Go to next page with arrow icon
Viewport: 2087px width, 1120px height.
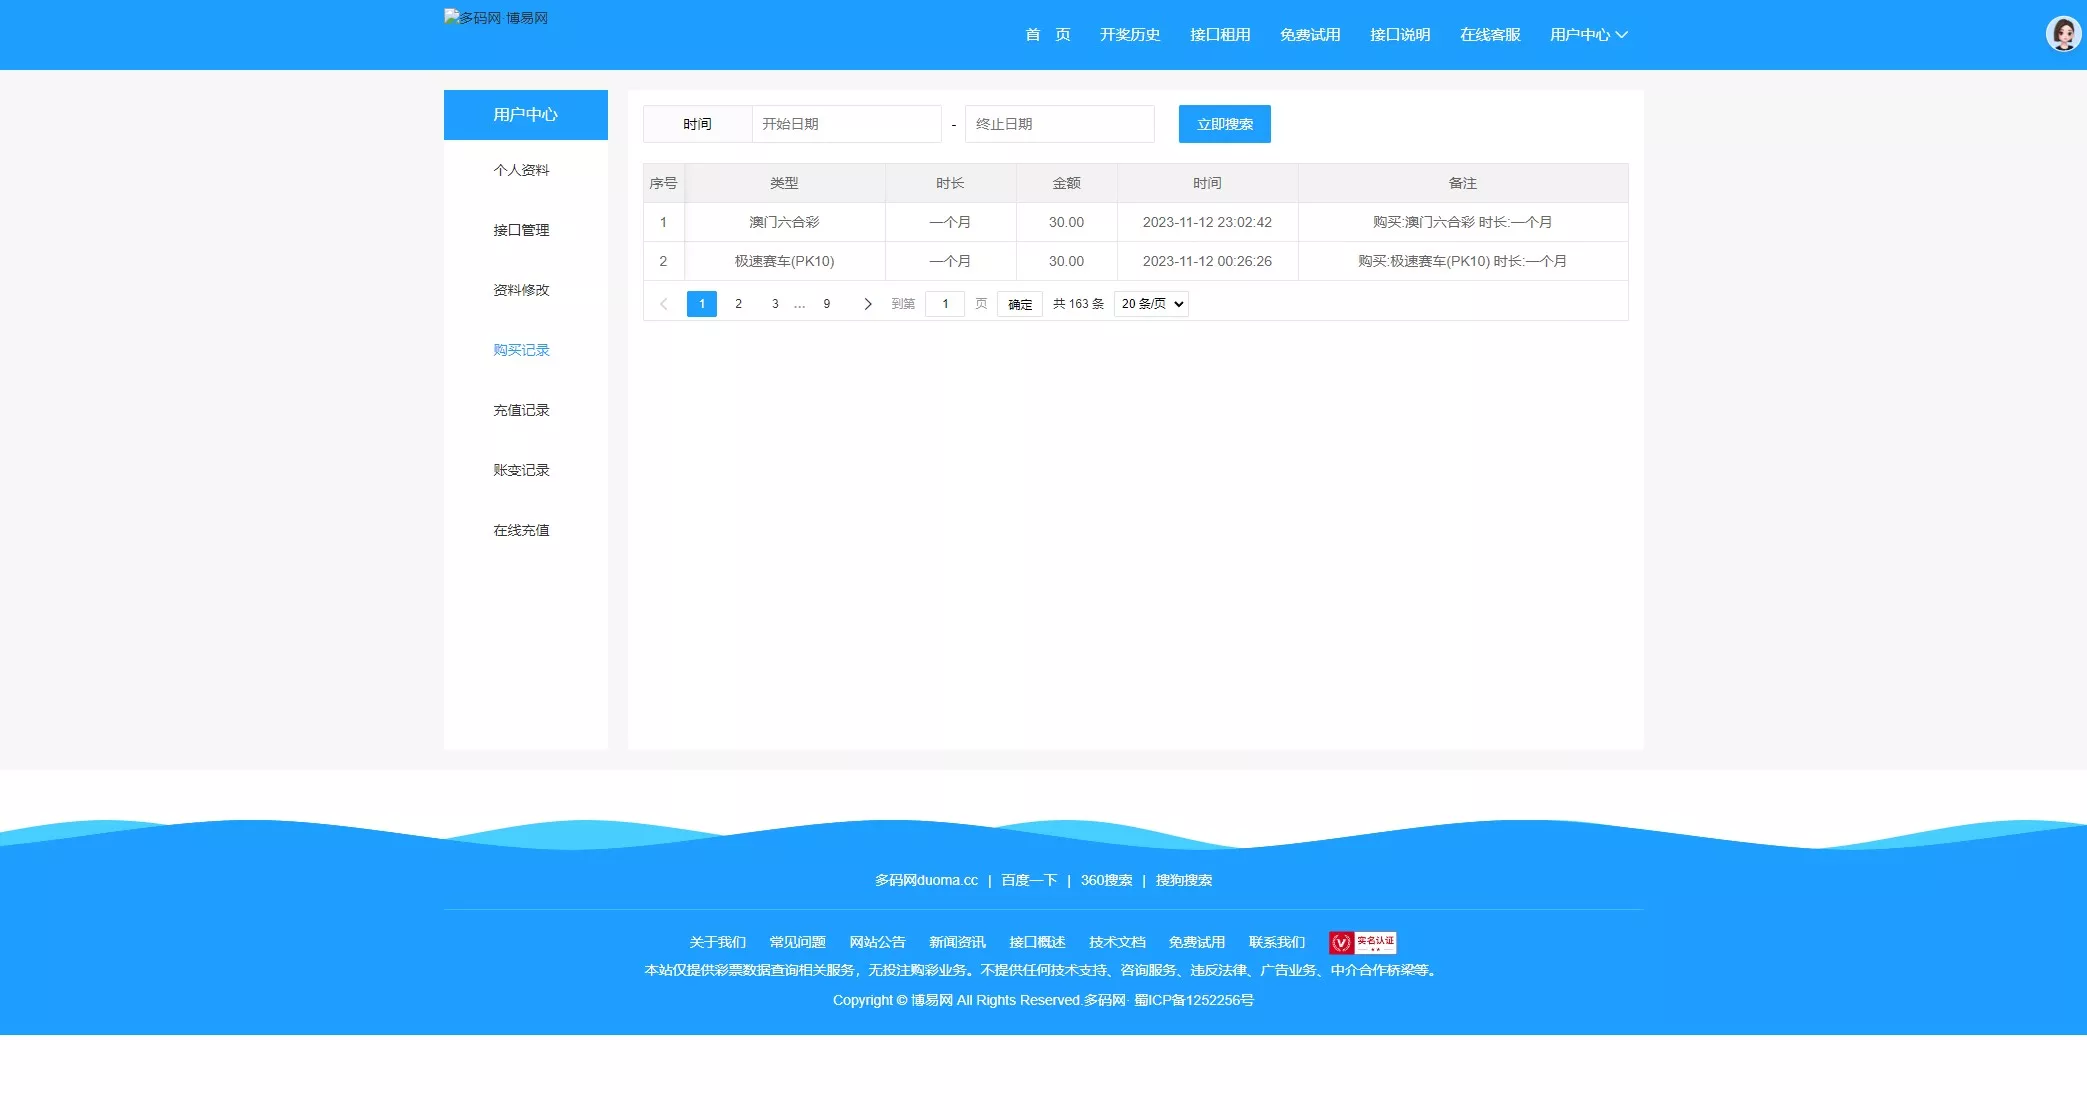867,303
